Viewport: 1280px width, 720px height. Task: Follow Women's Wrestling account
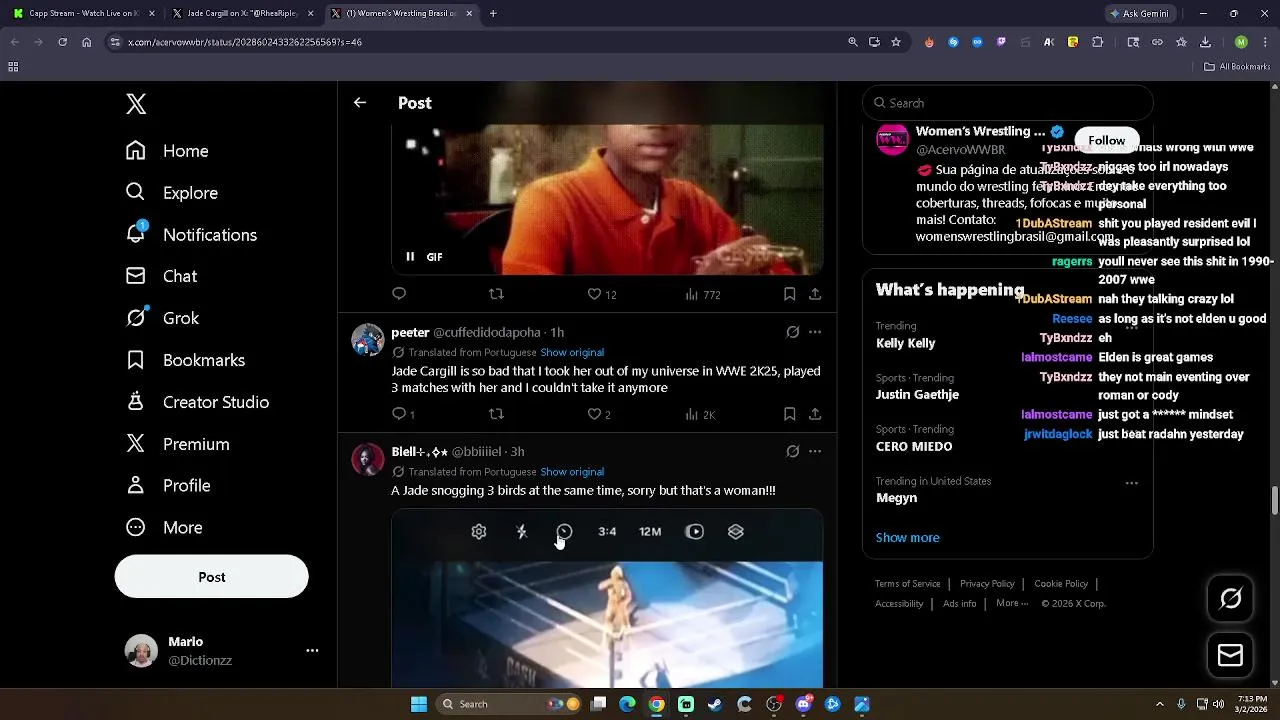click(x=1106, y=140)
